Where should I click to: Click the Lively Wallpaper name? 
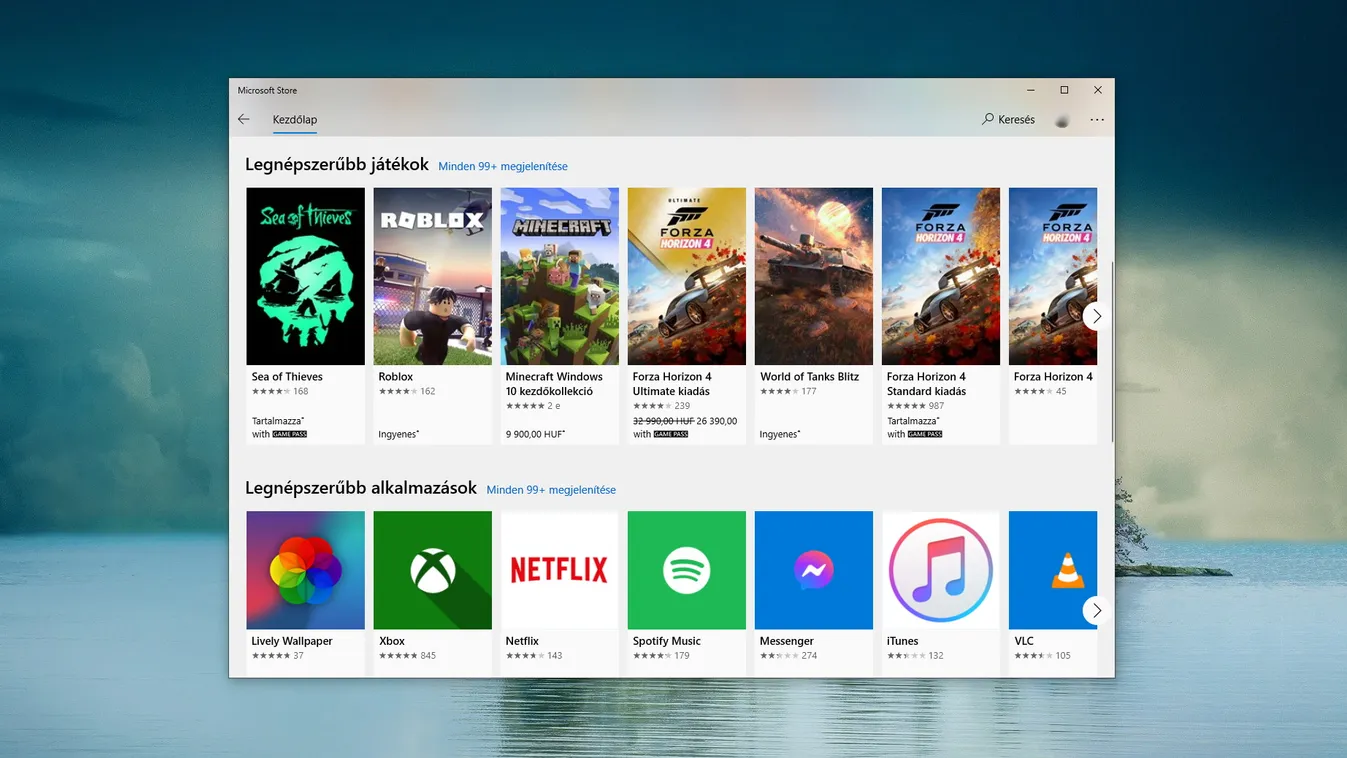[x=292, y=641]
